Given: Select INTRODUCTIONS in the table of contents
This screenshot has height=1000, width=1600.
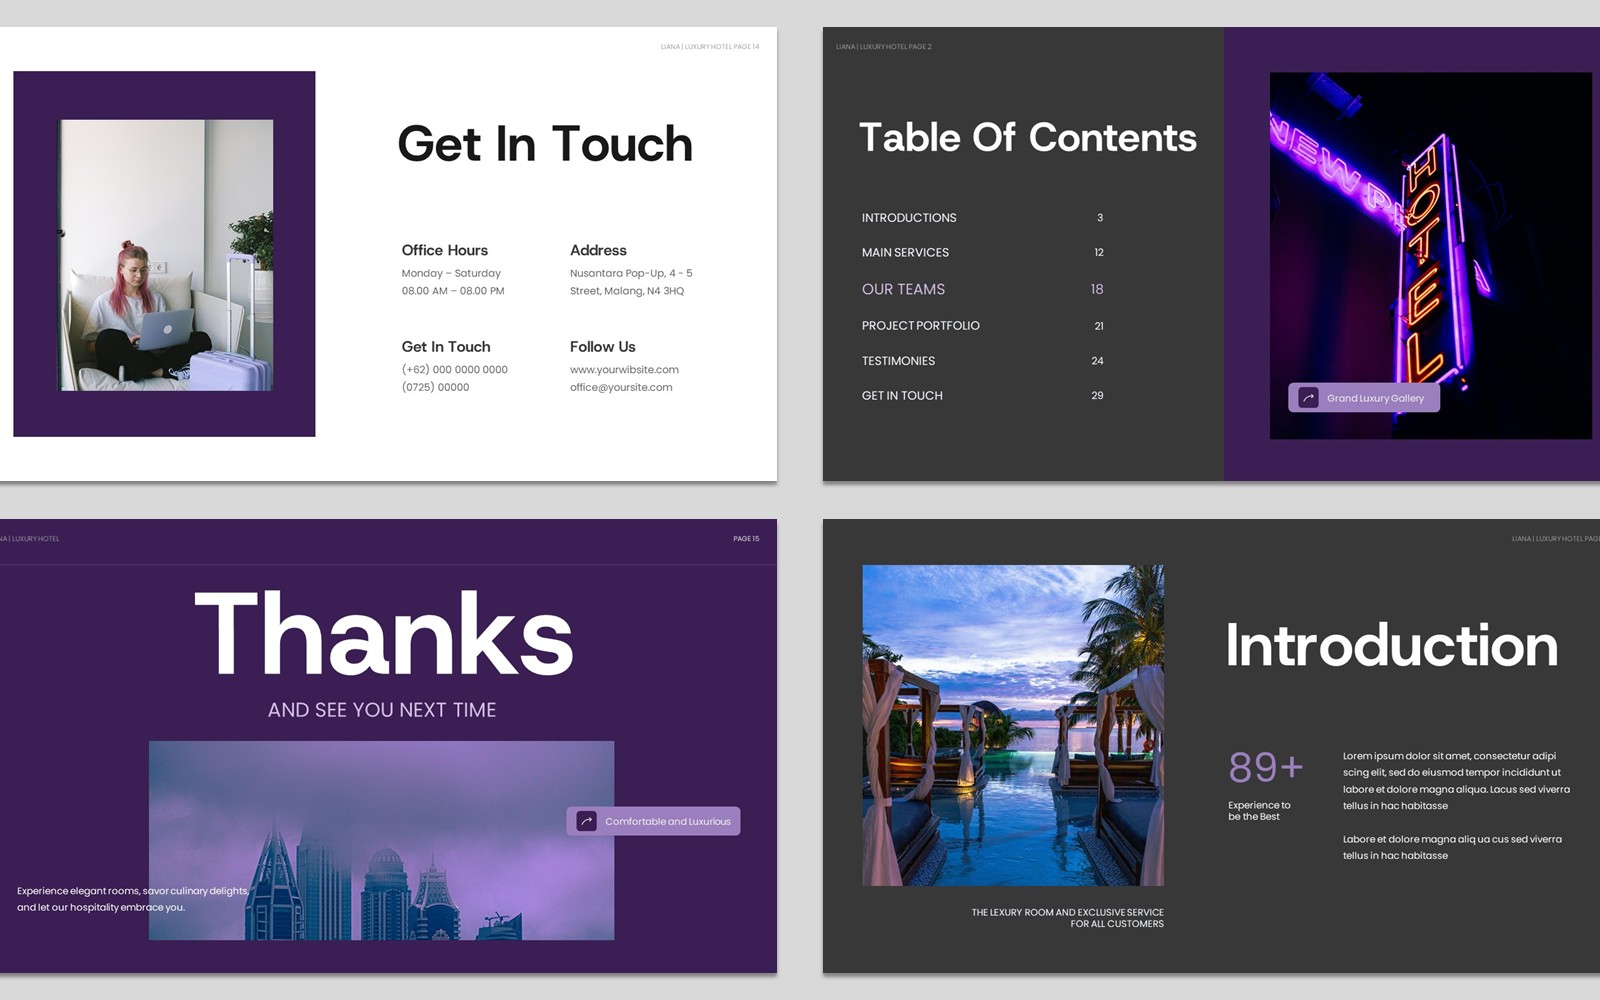Looking at the screenshot, I should click(x=909, y=218).
